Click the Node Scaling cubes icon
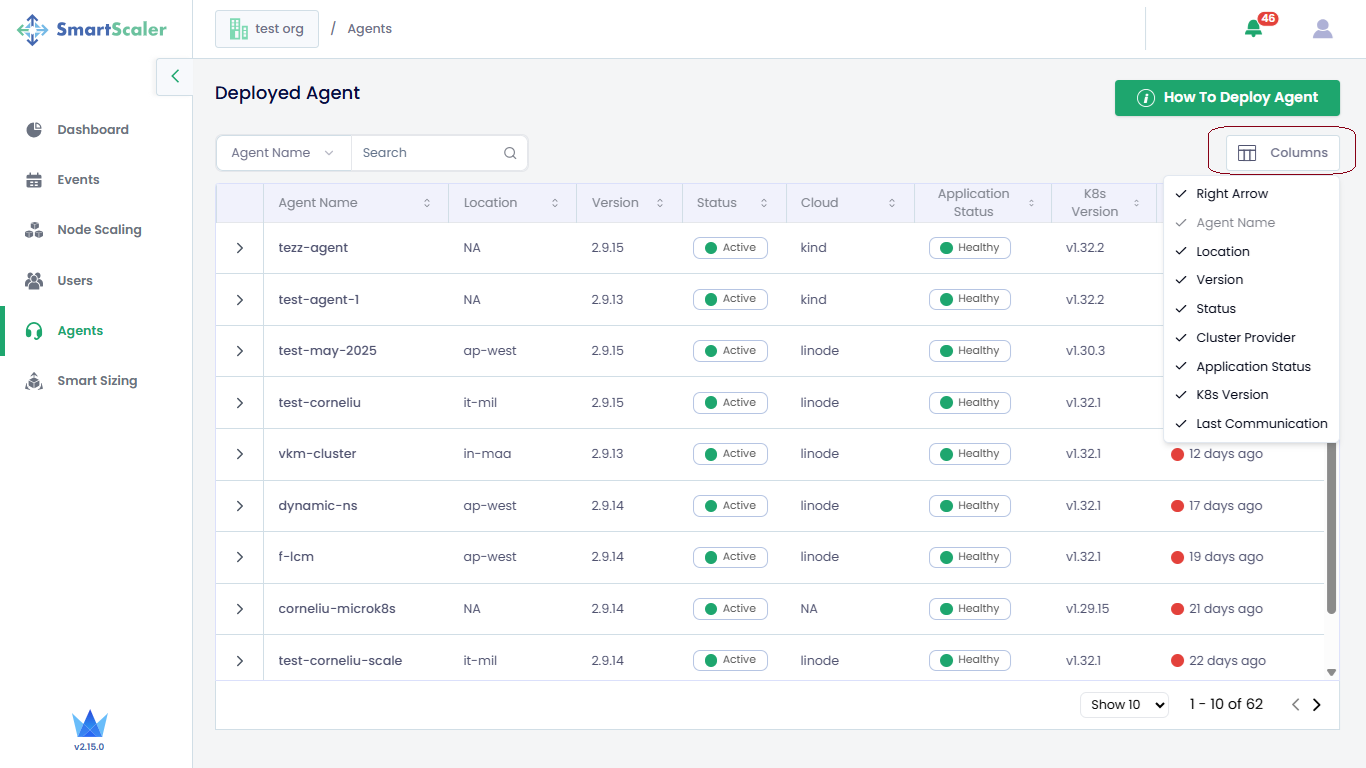The width and height of the screenshot is (1366, 768). pos(34,230)
